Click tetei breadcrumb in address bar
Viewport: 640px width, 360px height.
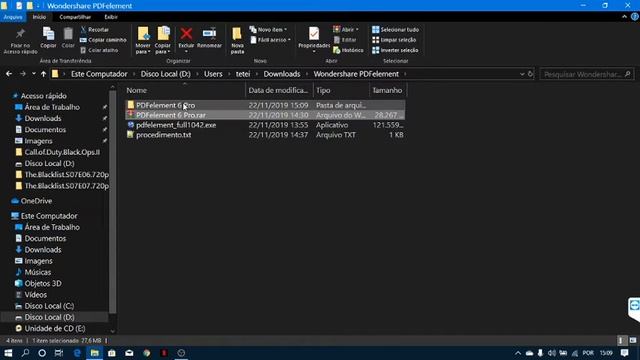243,74
